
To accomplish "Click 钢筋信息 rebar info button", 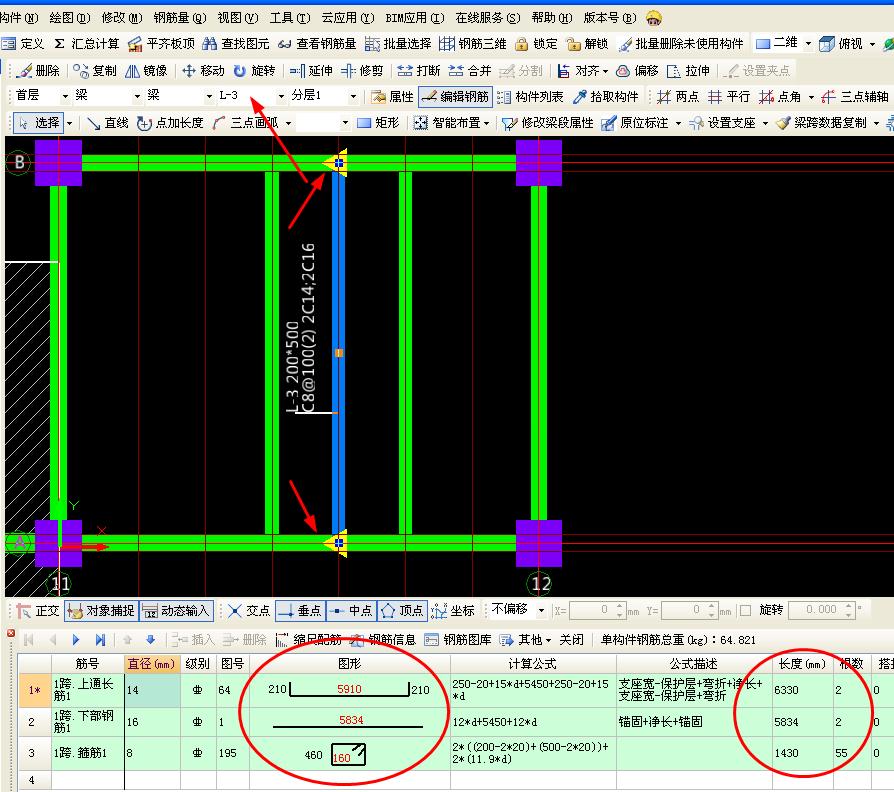I will (x=383, y=640).
